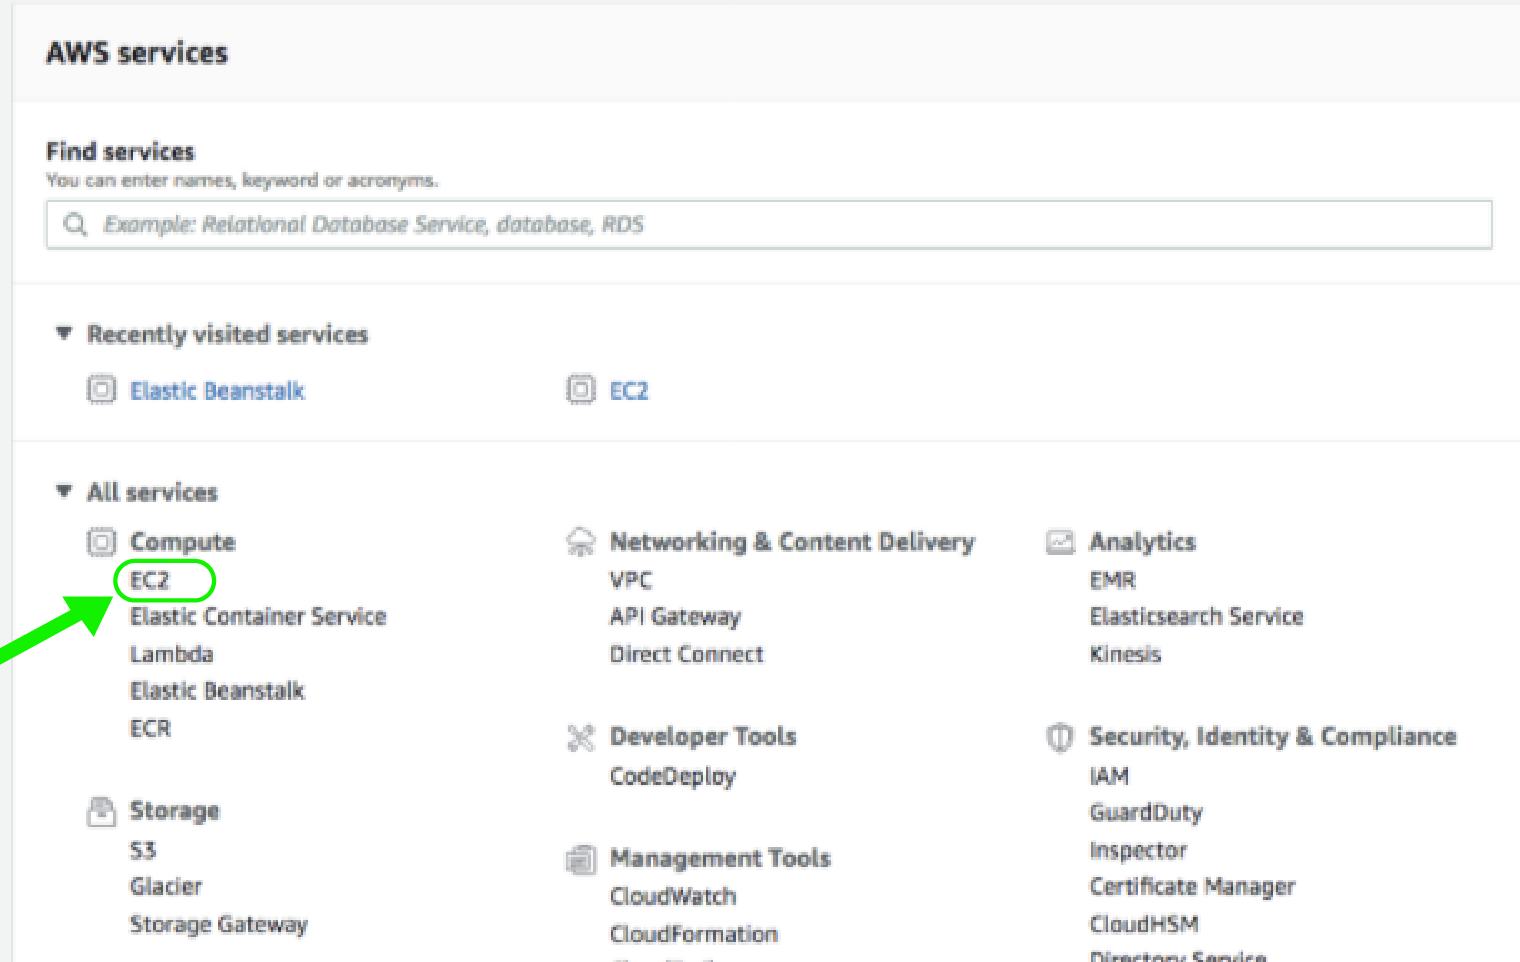Open EC2 under the Compute category

[x=150, y=580]
